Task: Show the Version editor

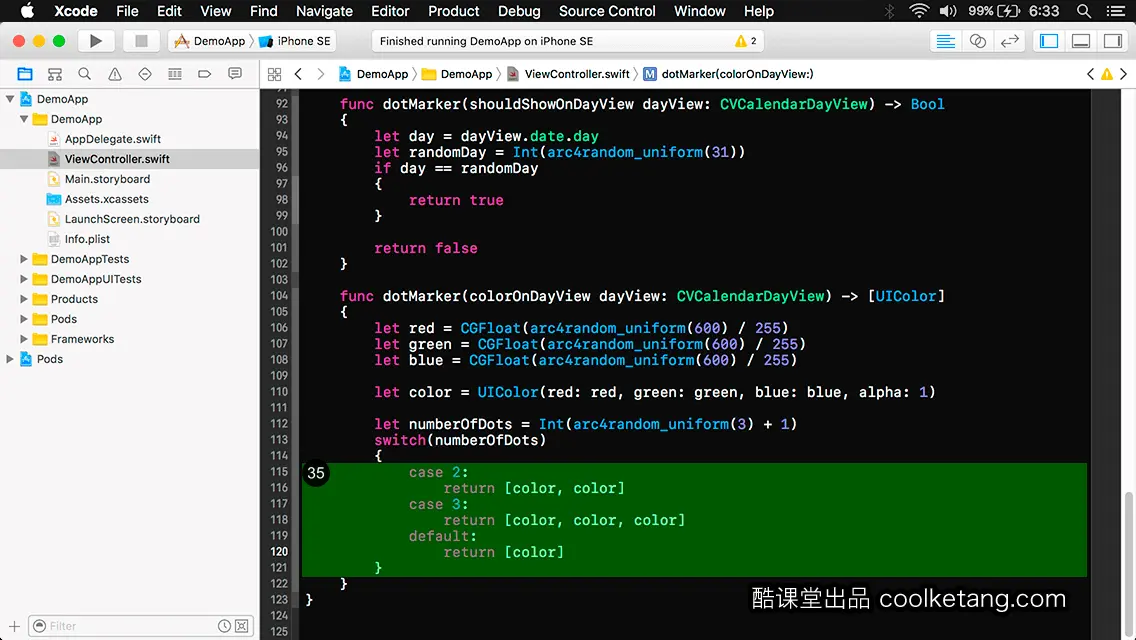Action: [x=1009, y=41]
